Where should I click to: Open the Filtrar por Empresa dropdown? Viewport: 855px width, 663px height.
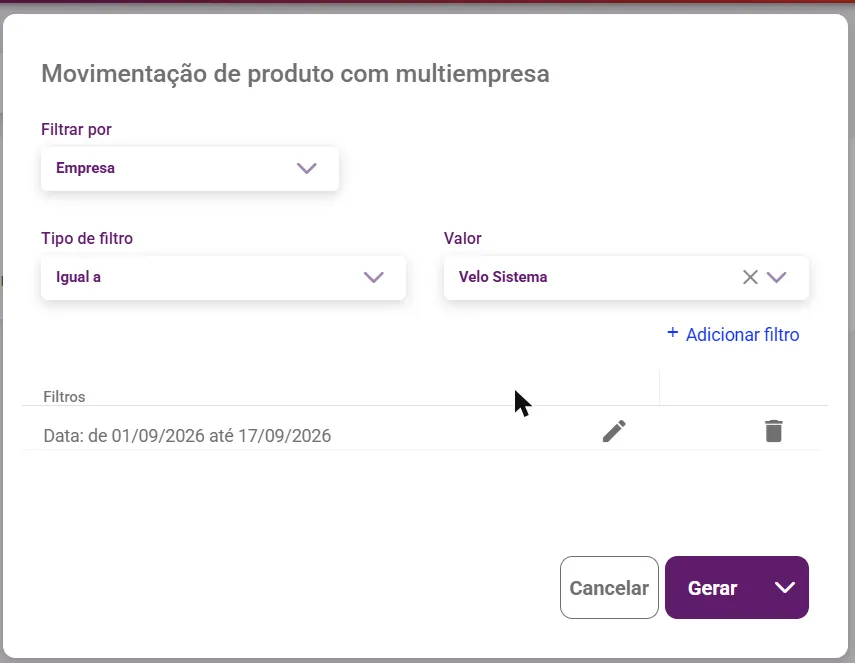tap(190, 168)
